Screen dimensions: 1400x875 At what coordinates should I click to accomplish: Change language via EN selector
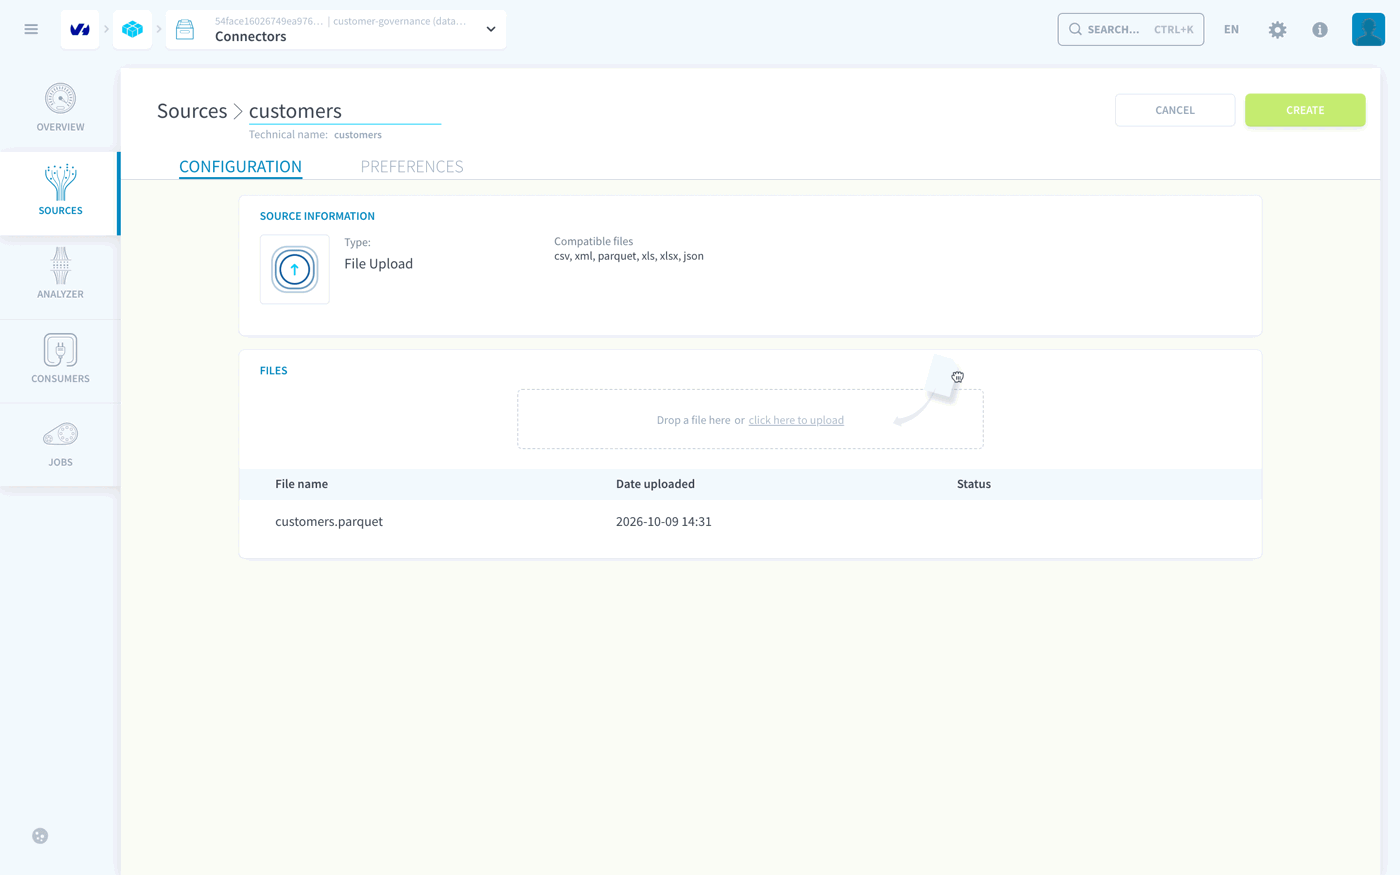coord(1231,29)
